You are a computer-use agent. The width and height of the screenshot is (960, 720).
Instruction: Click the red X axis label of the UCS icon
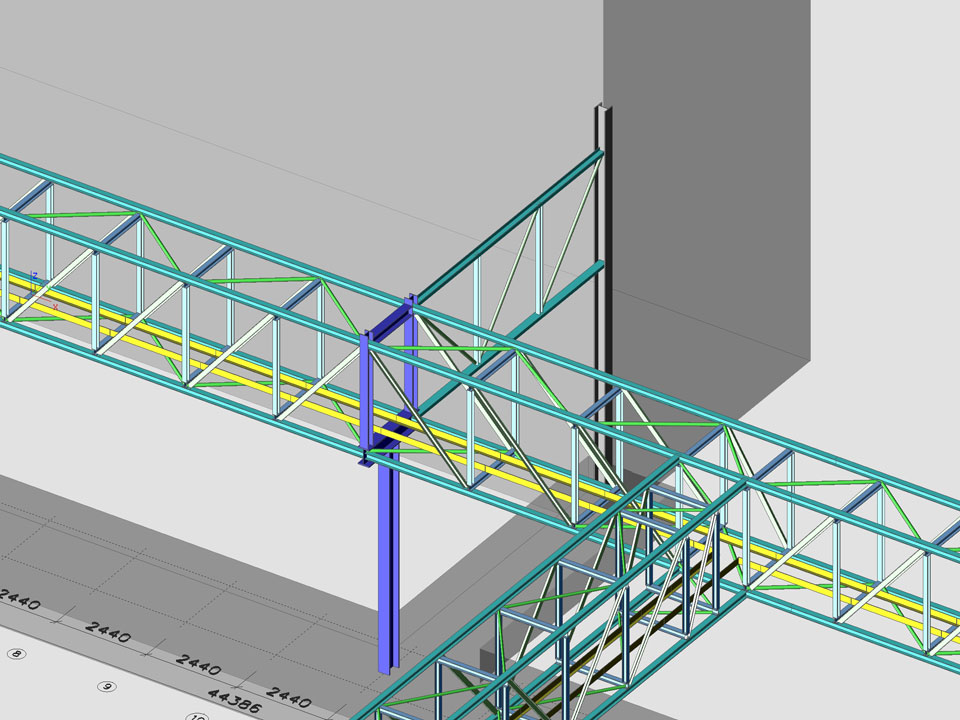click(55, 306)
